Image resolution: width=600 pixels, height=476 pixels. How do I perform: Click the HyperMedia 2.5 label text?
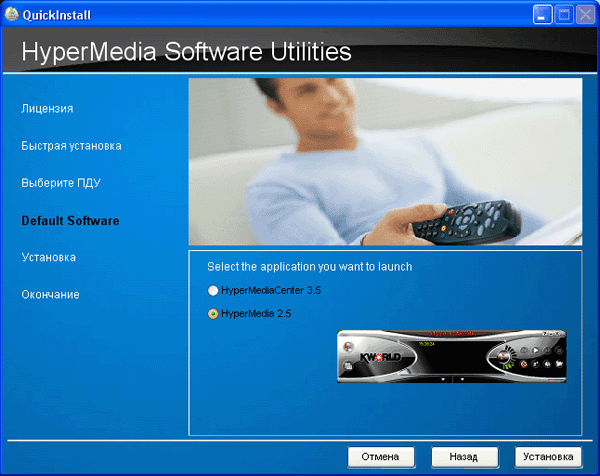point(256,314)
